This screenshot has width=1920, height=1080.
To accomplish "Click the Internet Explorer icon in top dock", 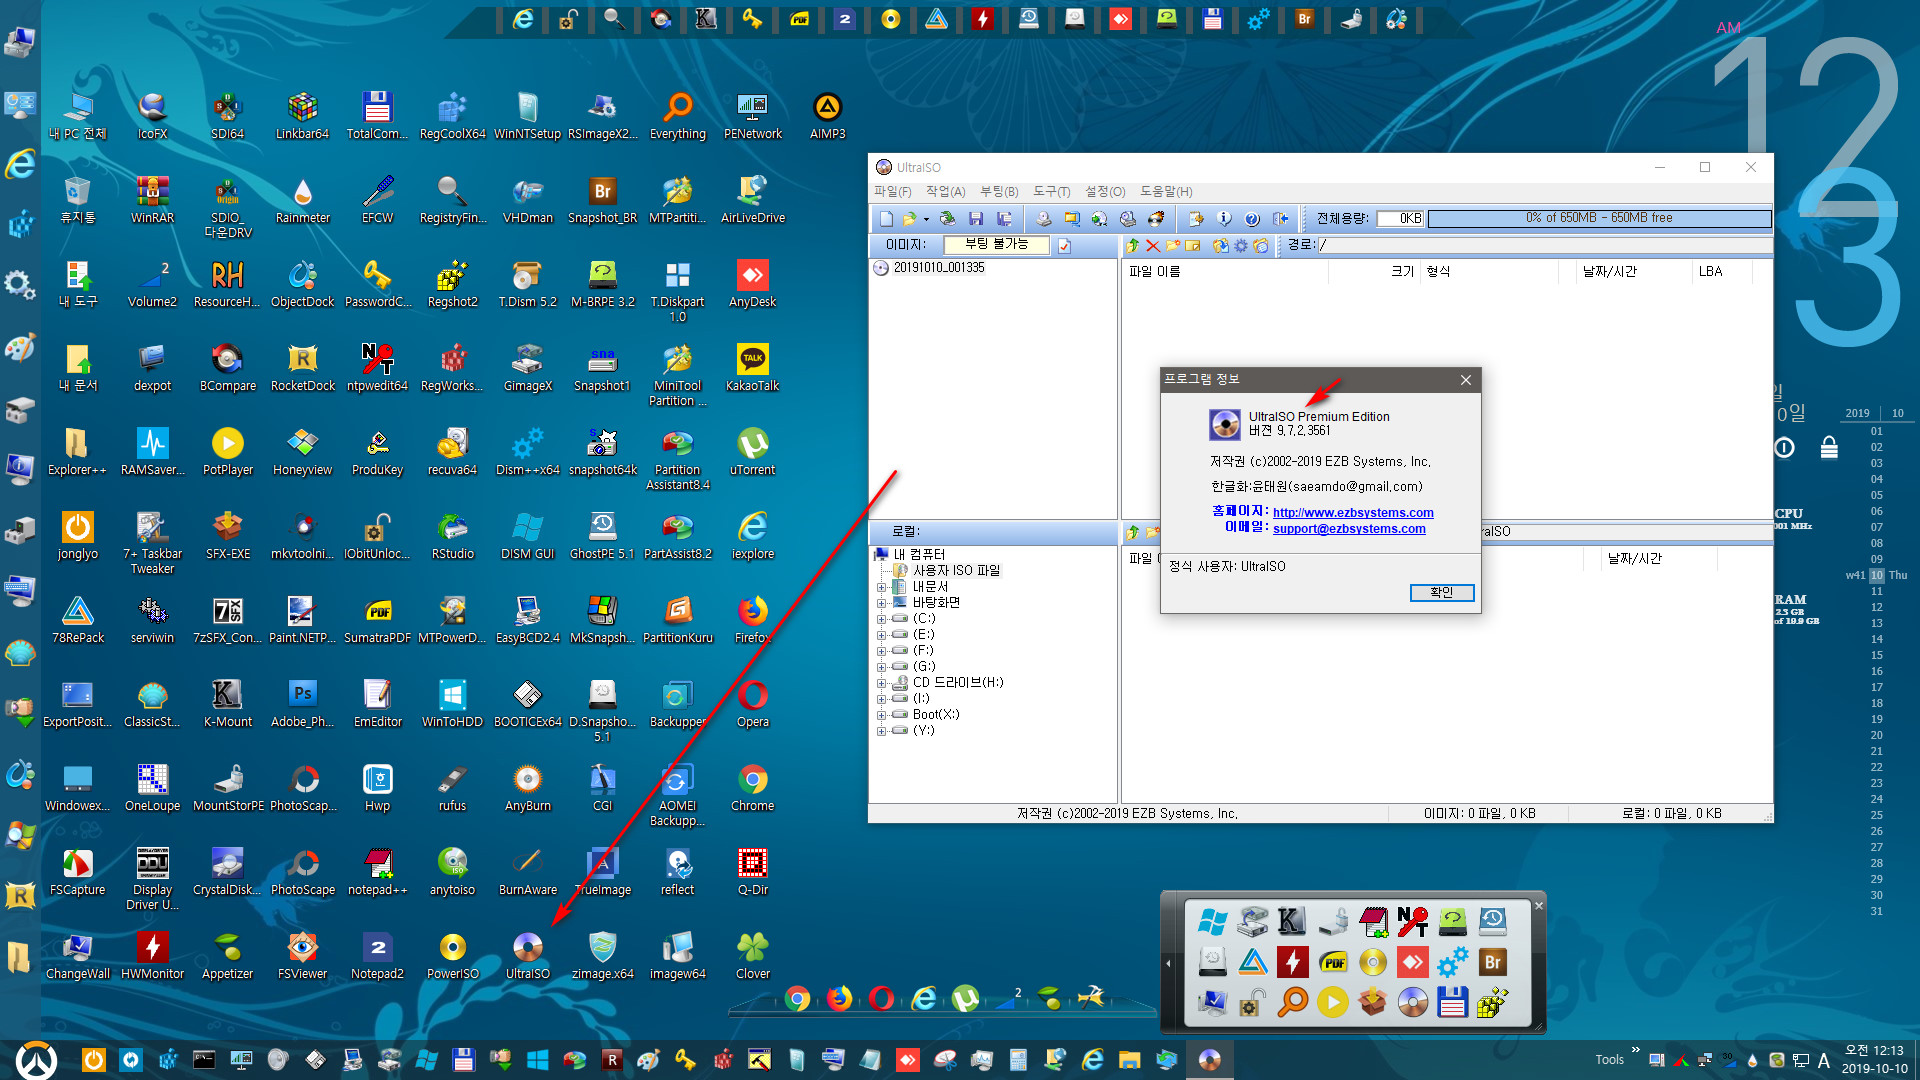I will tap(522, 20).
